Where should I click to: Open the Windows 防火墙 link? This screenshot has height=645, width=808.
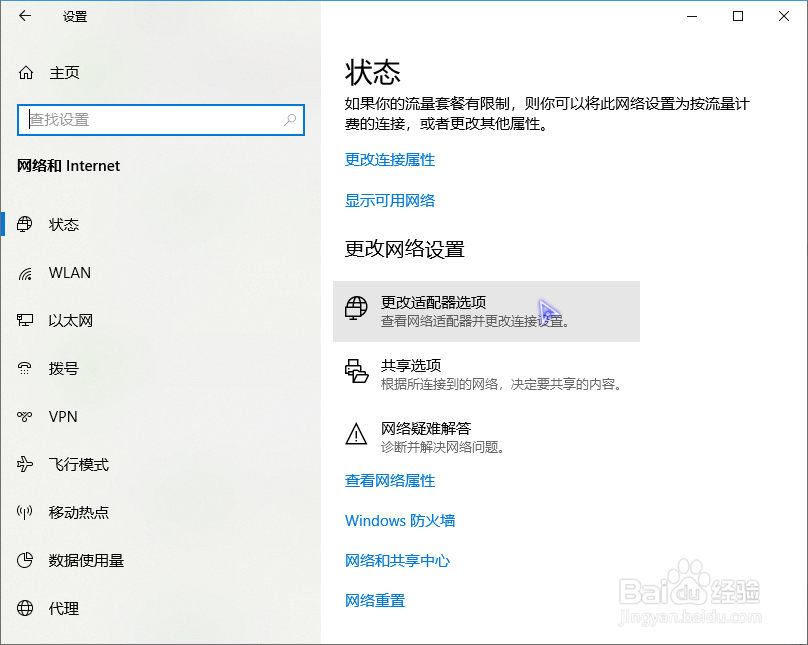pos(400,520)
